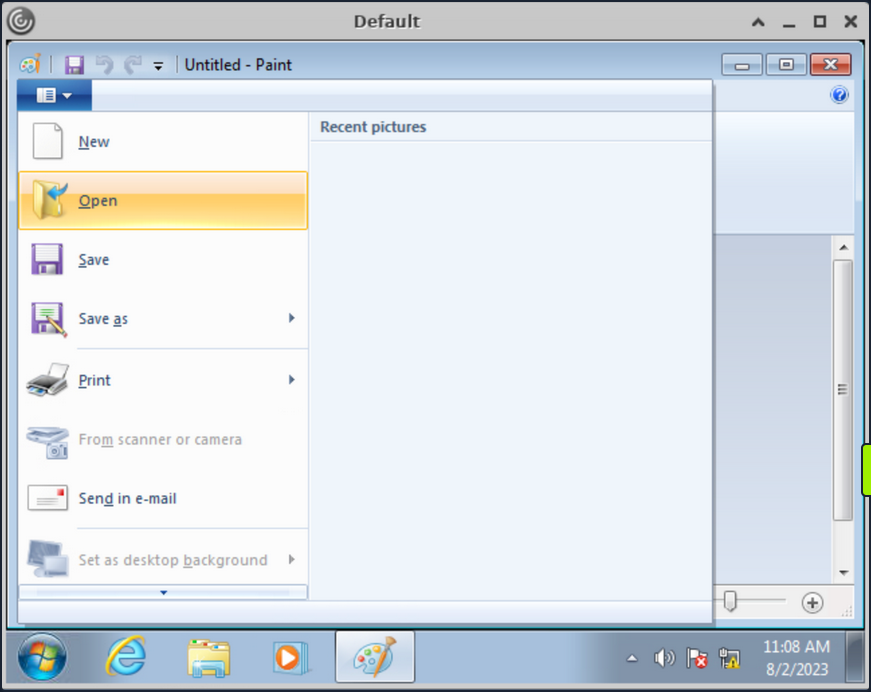Screen dimensions: 871x692
Task: Click the Send in e-mail envelope icon
Action: pos(45,498)
